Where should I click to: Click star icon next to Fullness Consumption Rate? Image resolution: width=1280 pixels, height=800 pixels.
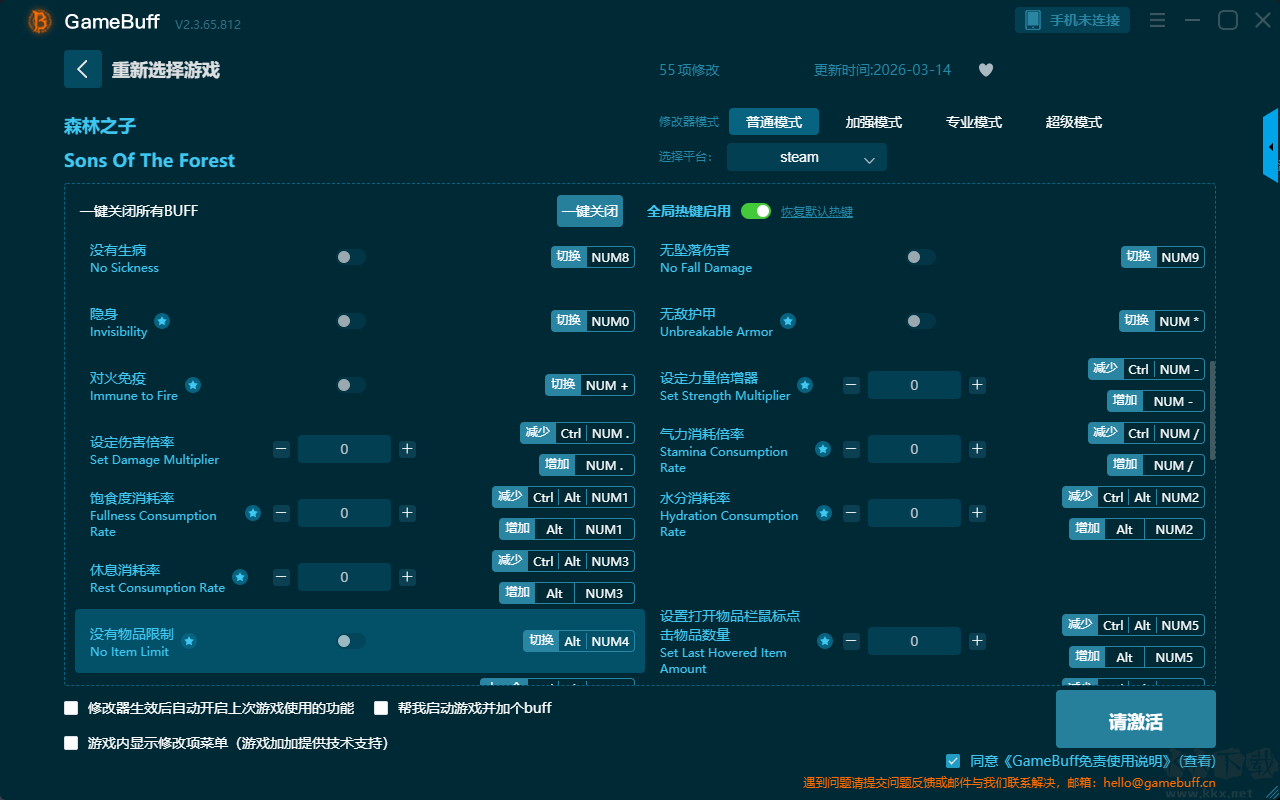pyautogui.click(x=253, y=513)
